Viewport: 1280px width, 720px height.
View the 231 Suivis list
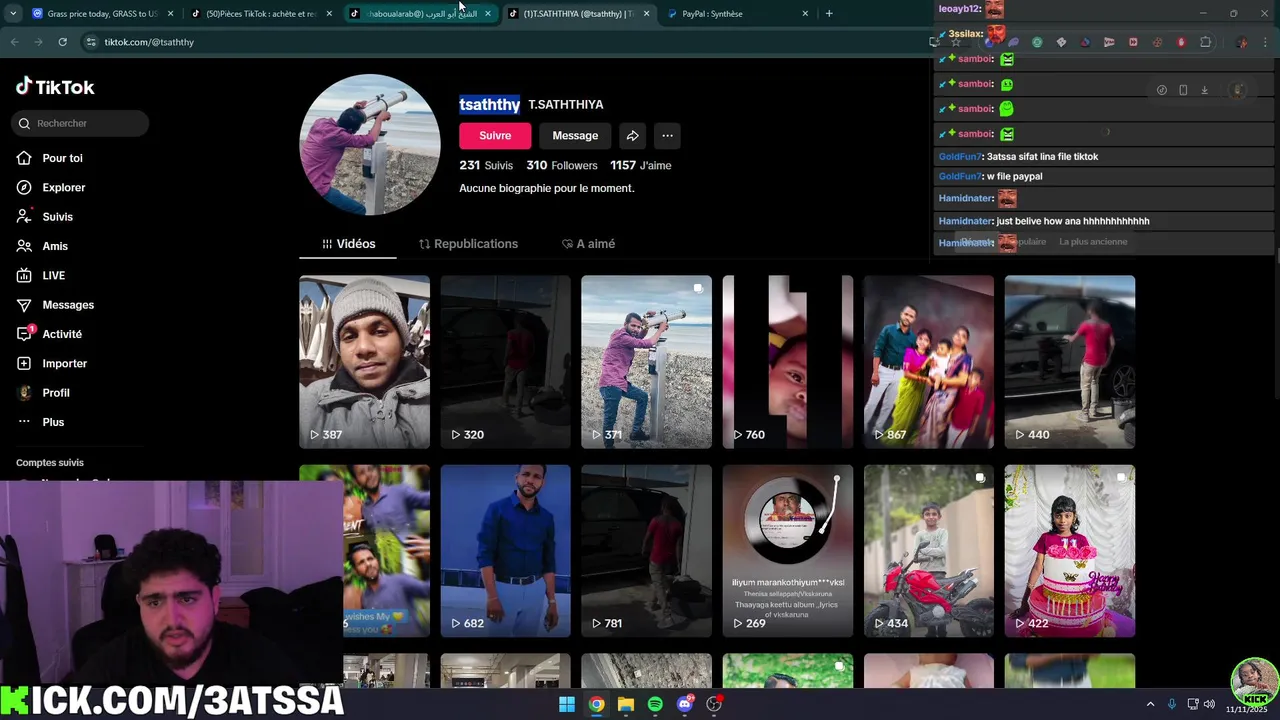coord(486,165)
